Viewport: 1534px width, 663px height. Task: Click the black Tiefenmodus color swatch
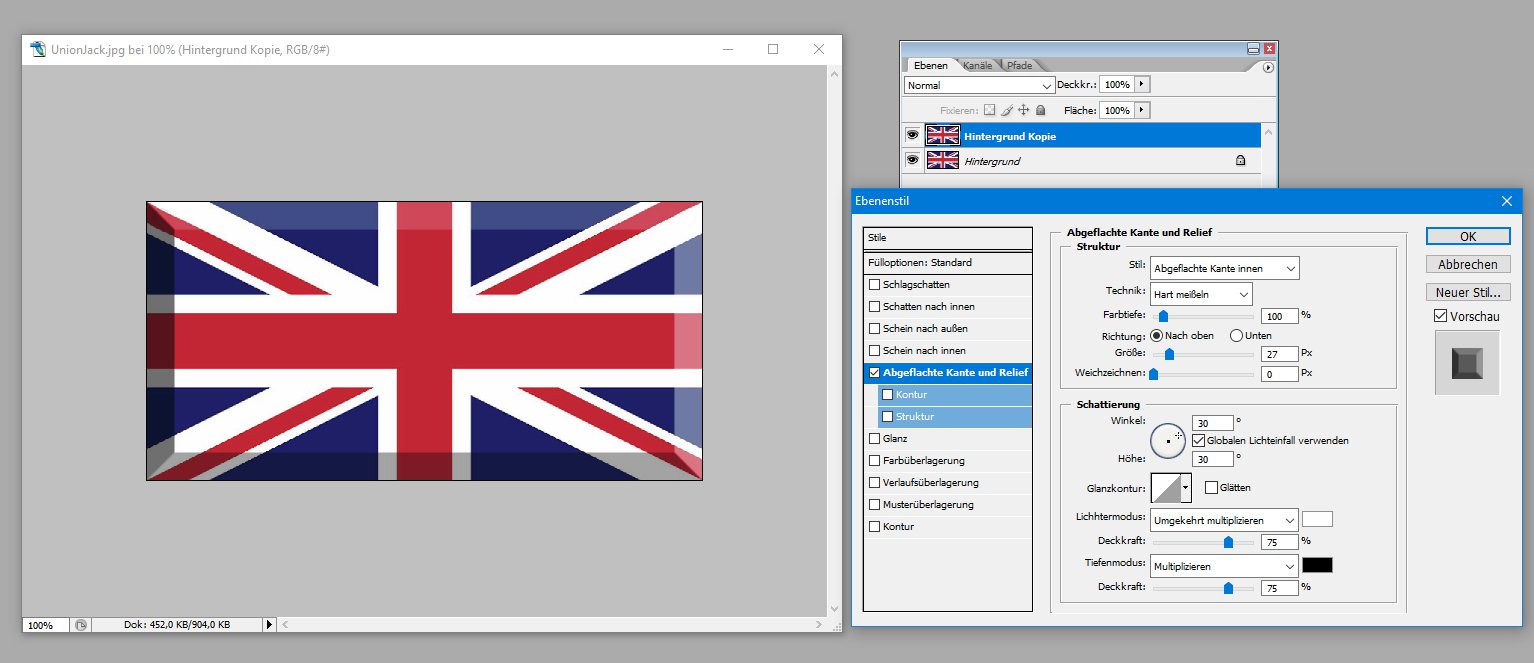pyautogui.click(x=1317, y=565)
